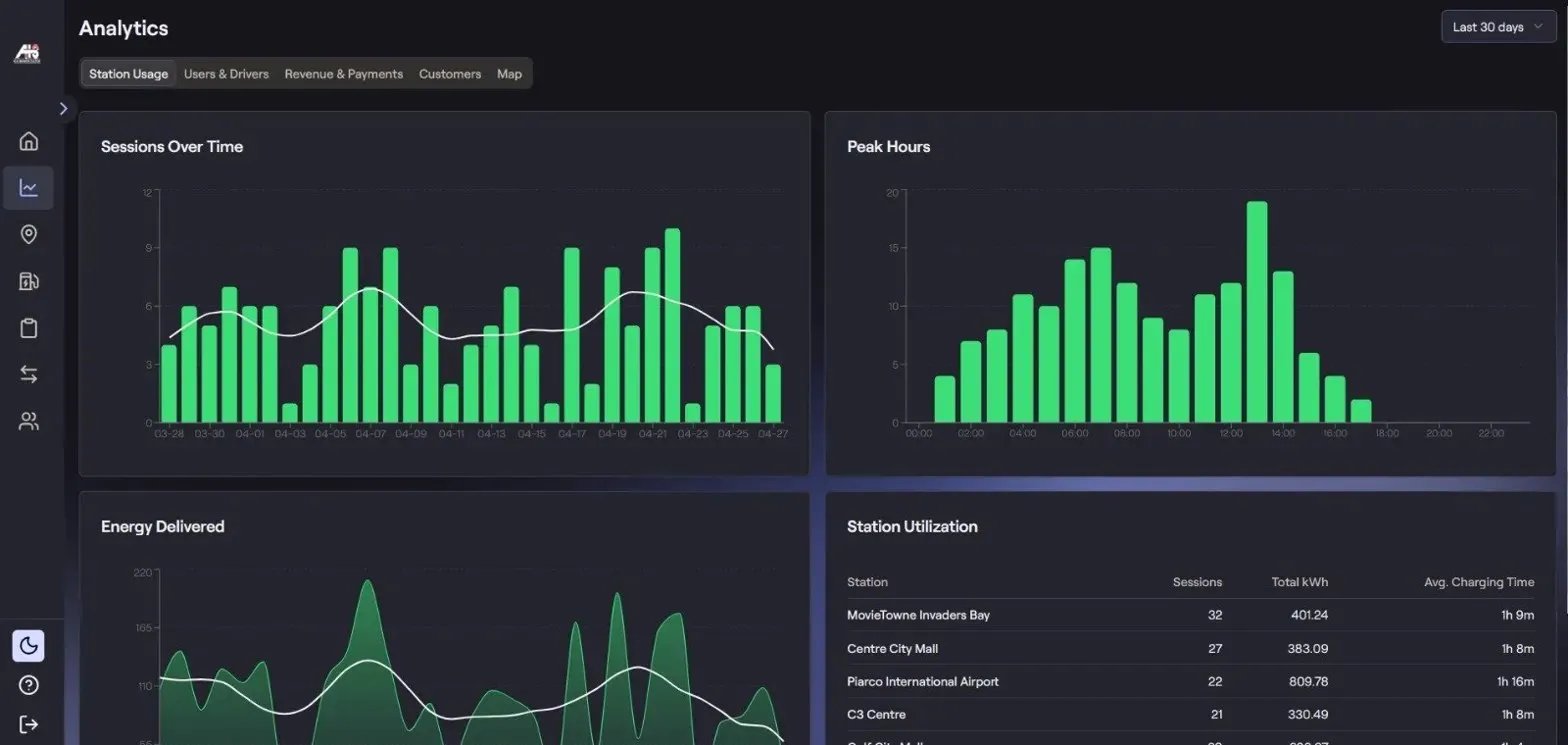Viewport: 1568px width, 745px height.
Task: Open the transfer arrows icon
Action: (28, 374)
